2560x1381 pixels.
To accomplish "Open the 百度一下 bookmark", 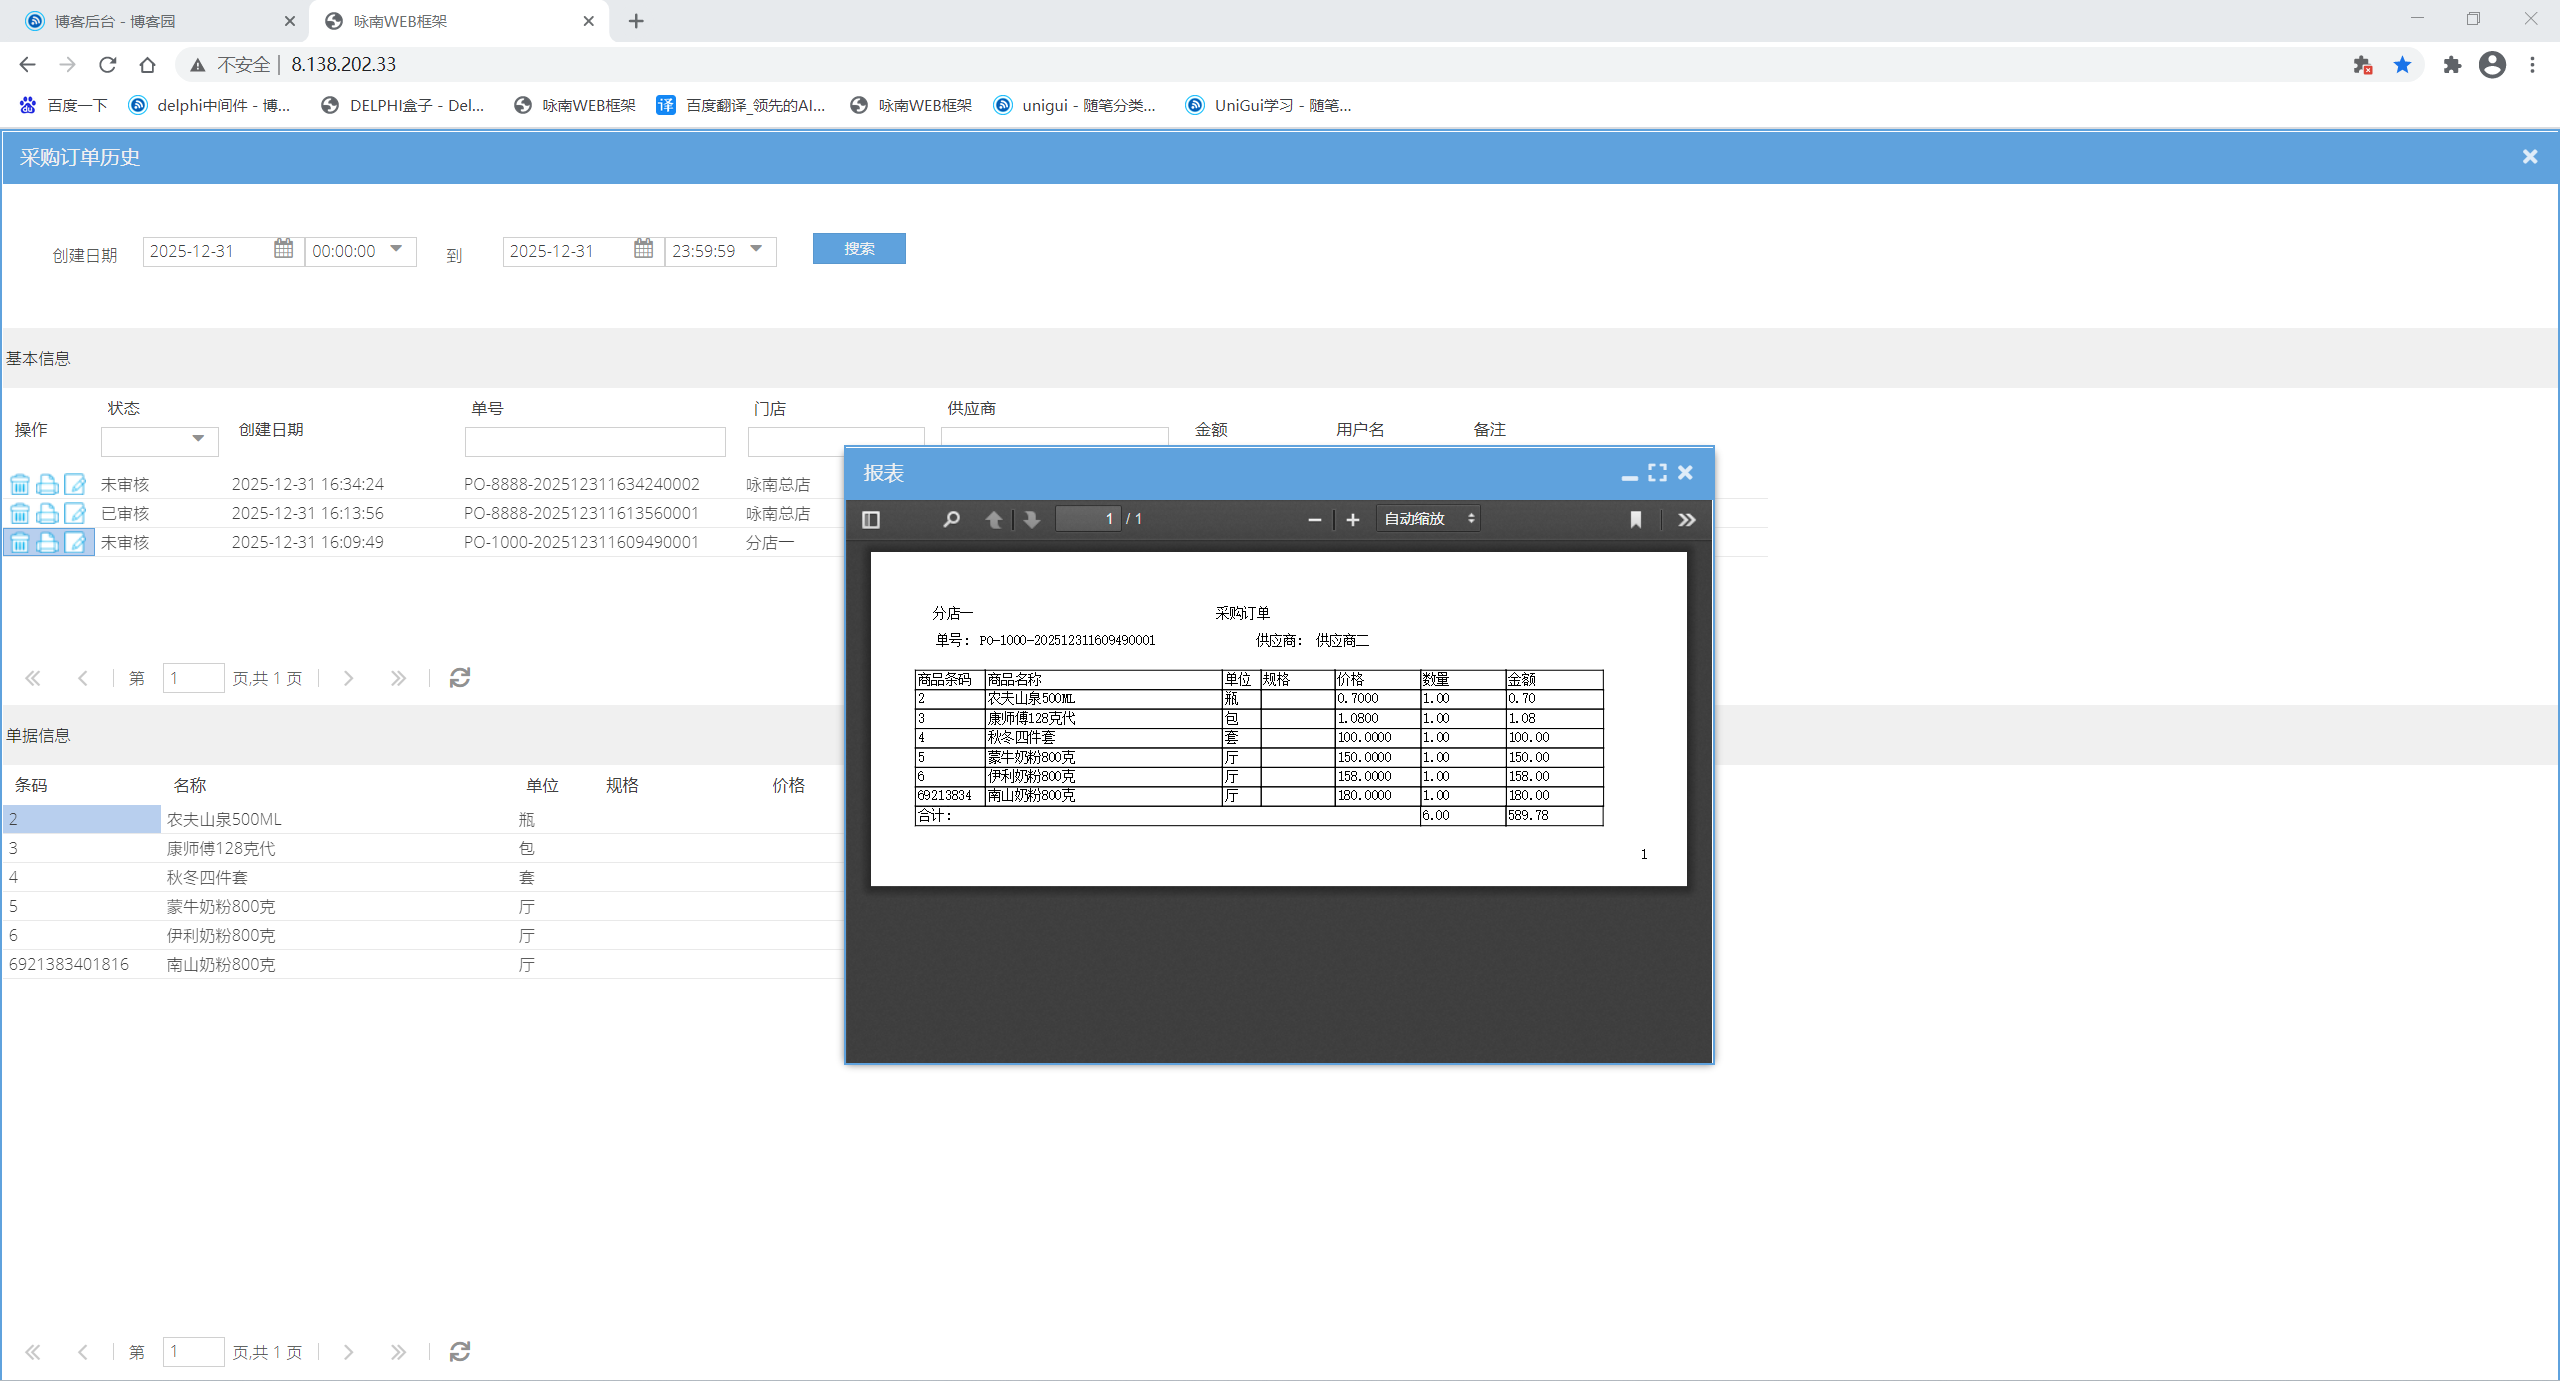I will coord(64,105).
